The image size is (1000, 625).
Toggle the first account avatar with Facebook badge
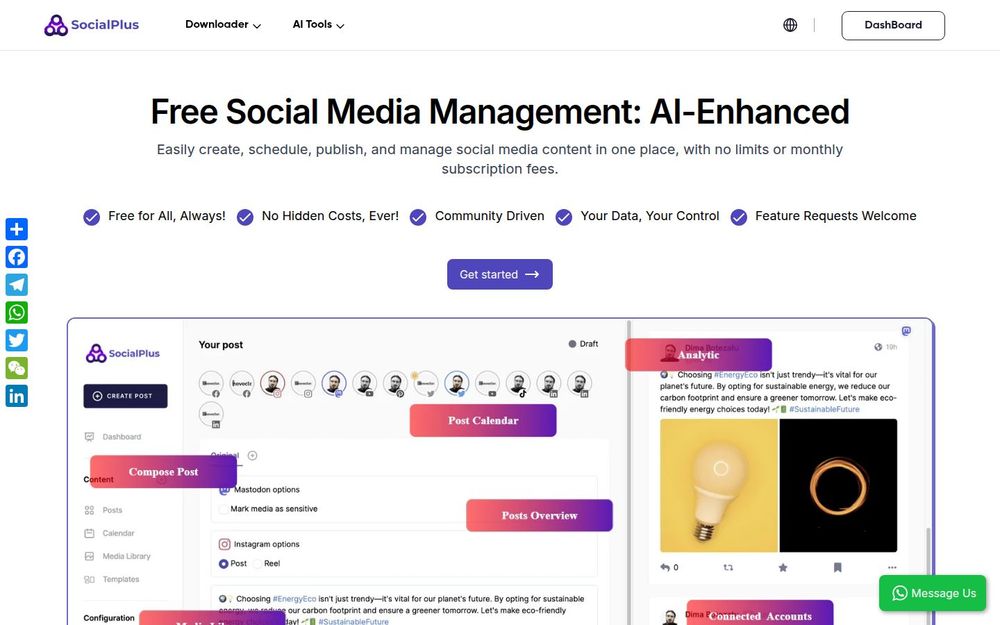211,383
